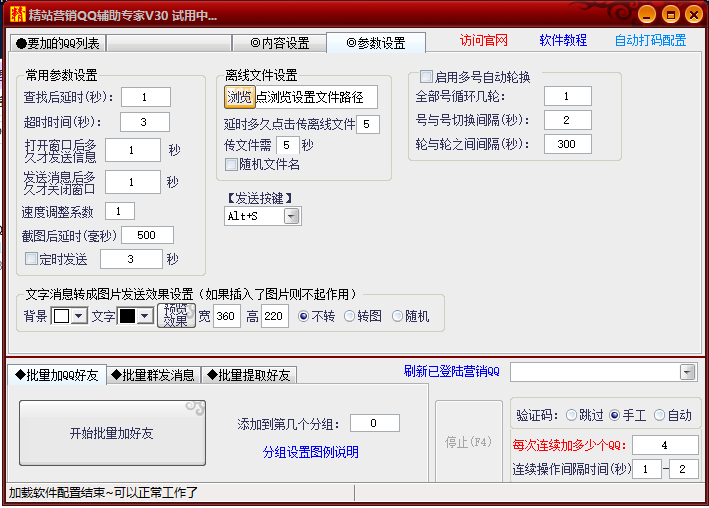This screenshot has height=508, width=709.
Task: Expand the 文字 color dropdown arrow
Action: click(x=145, y=316)
